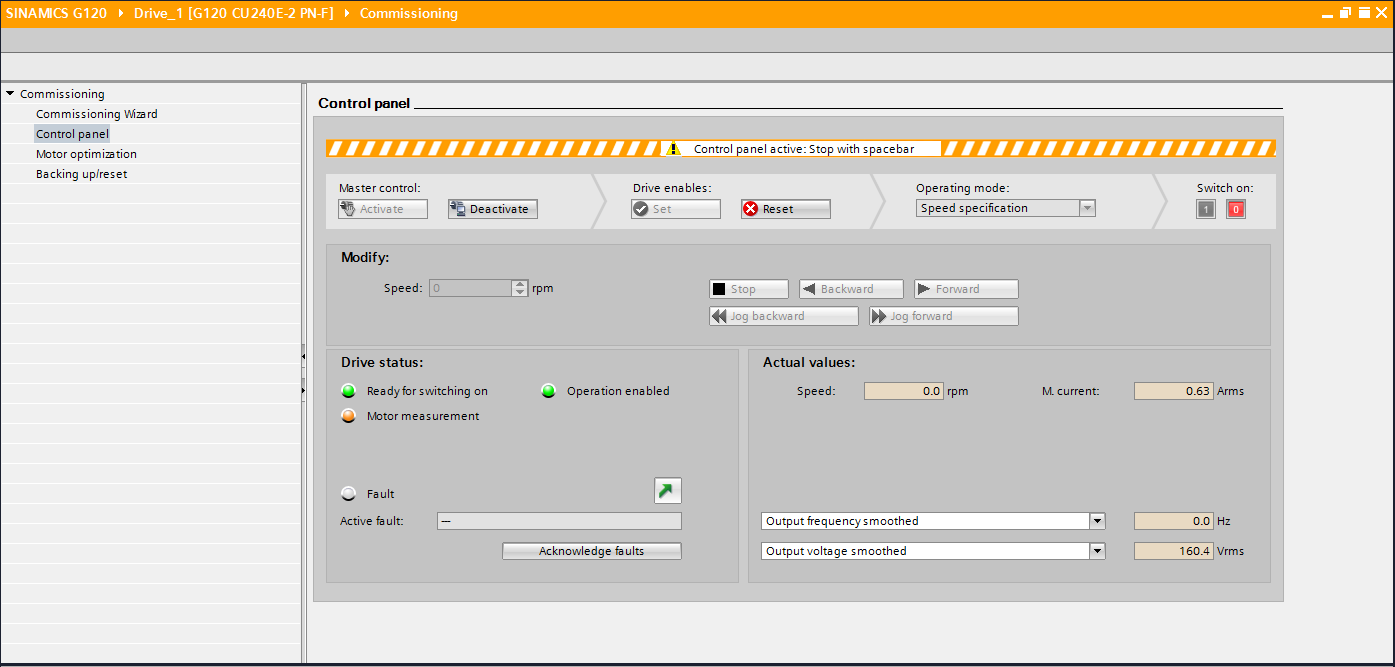Click the Ready for switching on indicator
Screen dimensions: 1395x667
point(348,391)
